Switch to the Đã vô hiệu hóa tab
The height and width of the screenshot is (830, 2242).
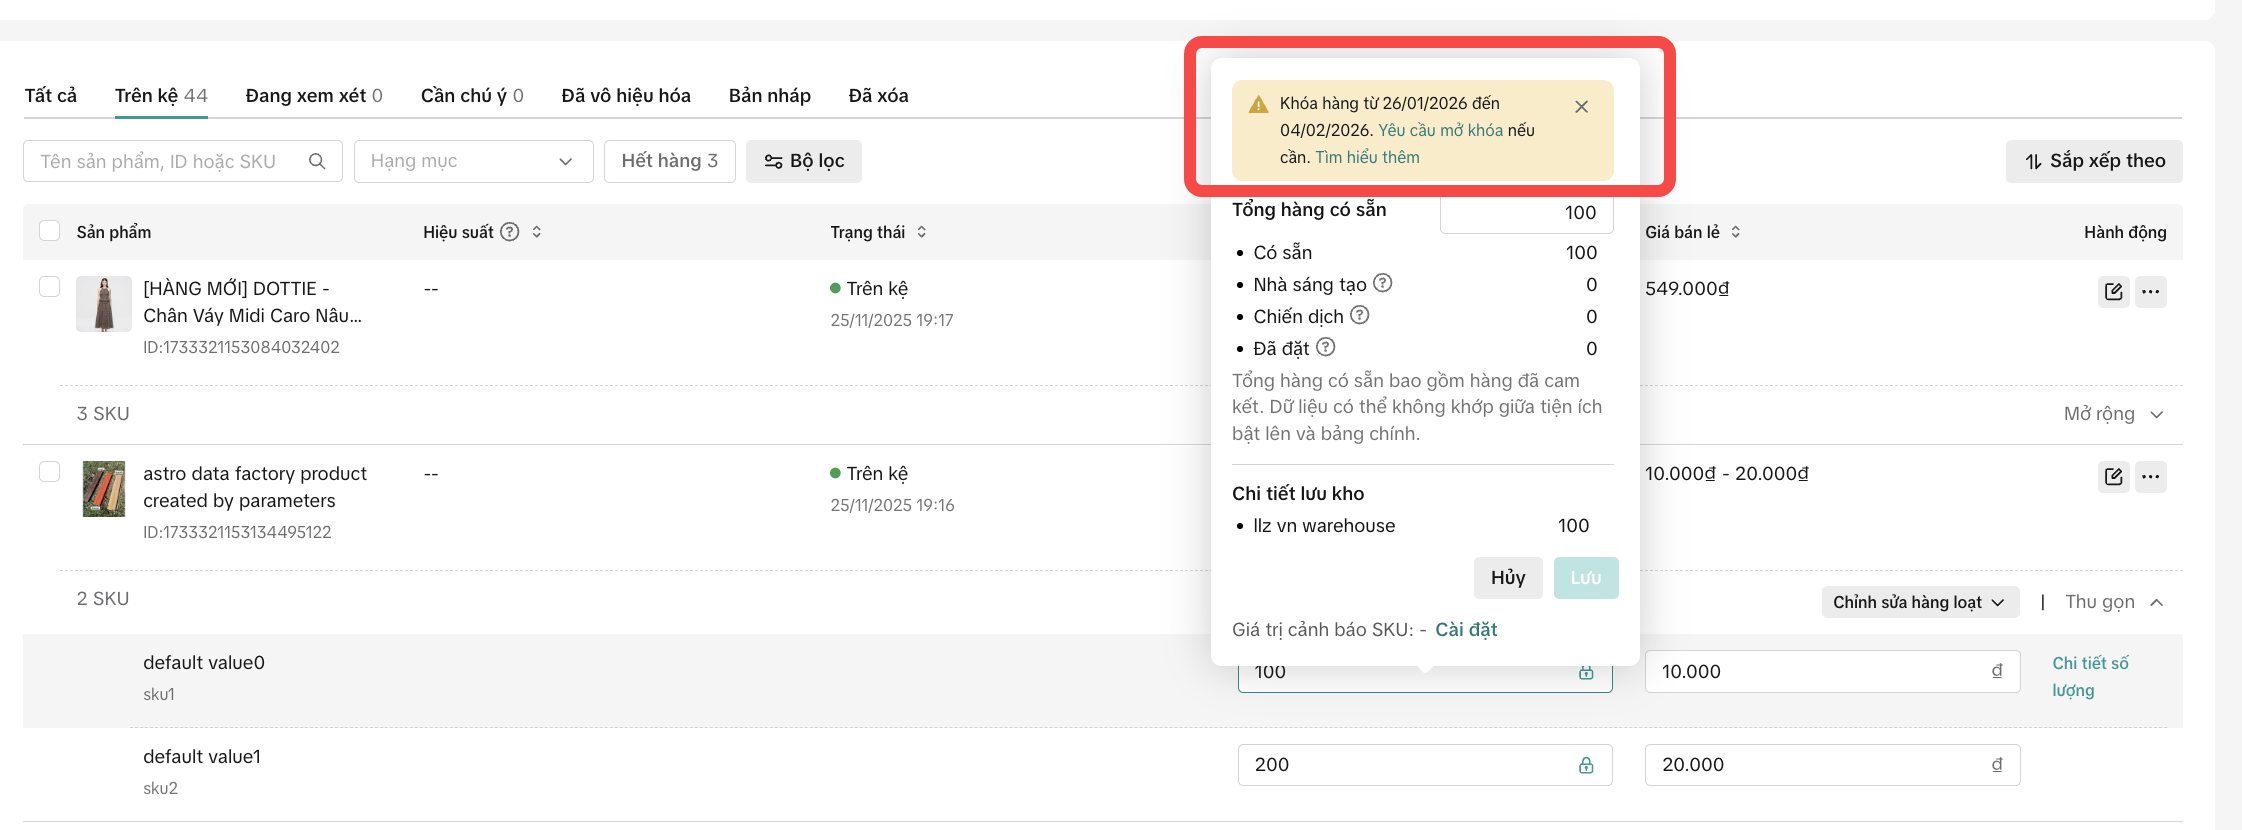[626, 96]
